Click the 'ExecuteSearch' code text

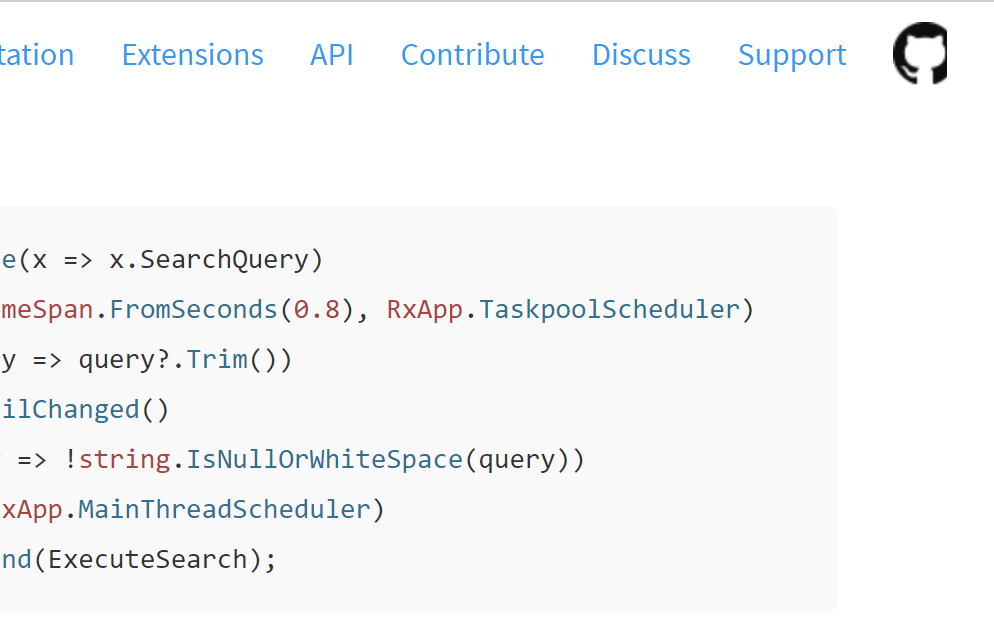click(x=148, y=559)
